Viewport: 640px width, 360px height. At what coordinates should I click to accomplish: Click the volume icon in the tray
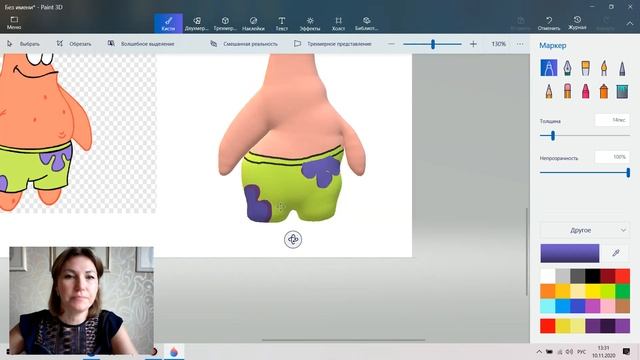click(x=569, y=351)
